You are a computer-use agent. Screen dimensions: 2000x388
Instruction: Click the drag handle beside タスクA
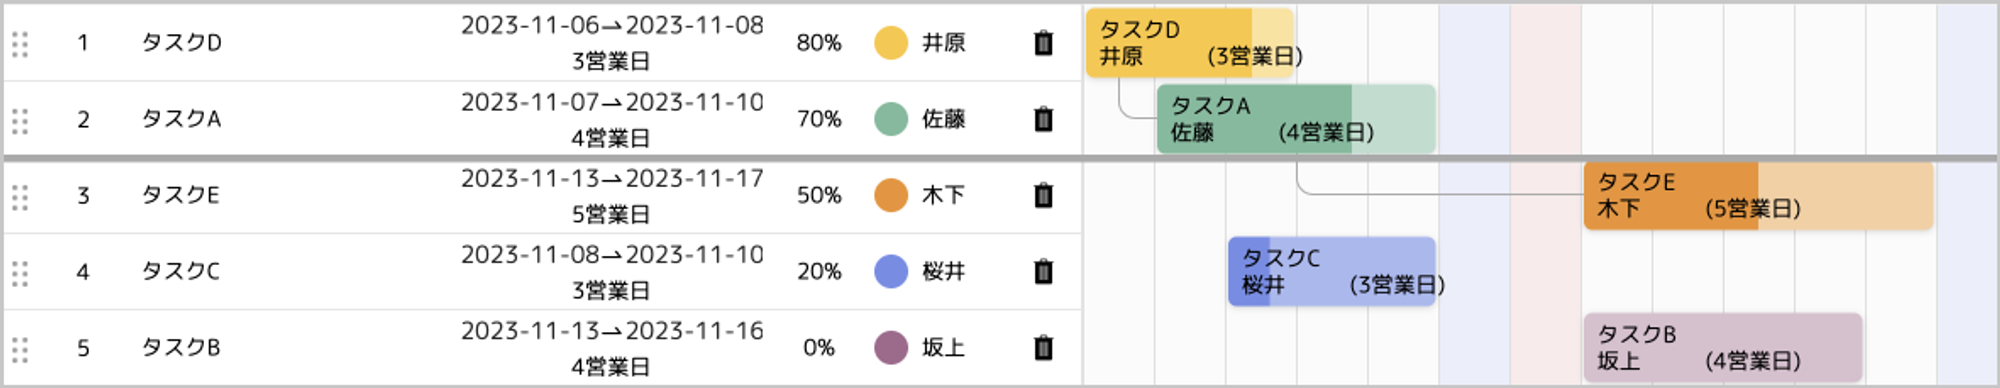(20, 120)
